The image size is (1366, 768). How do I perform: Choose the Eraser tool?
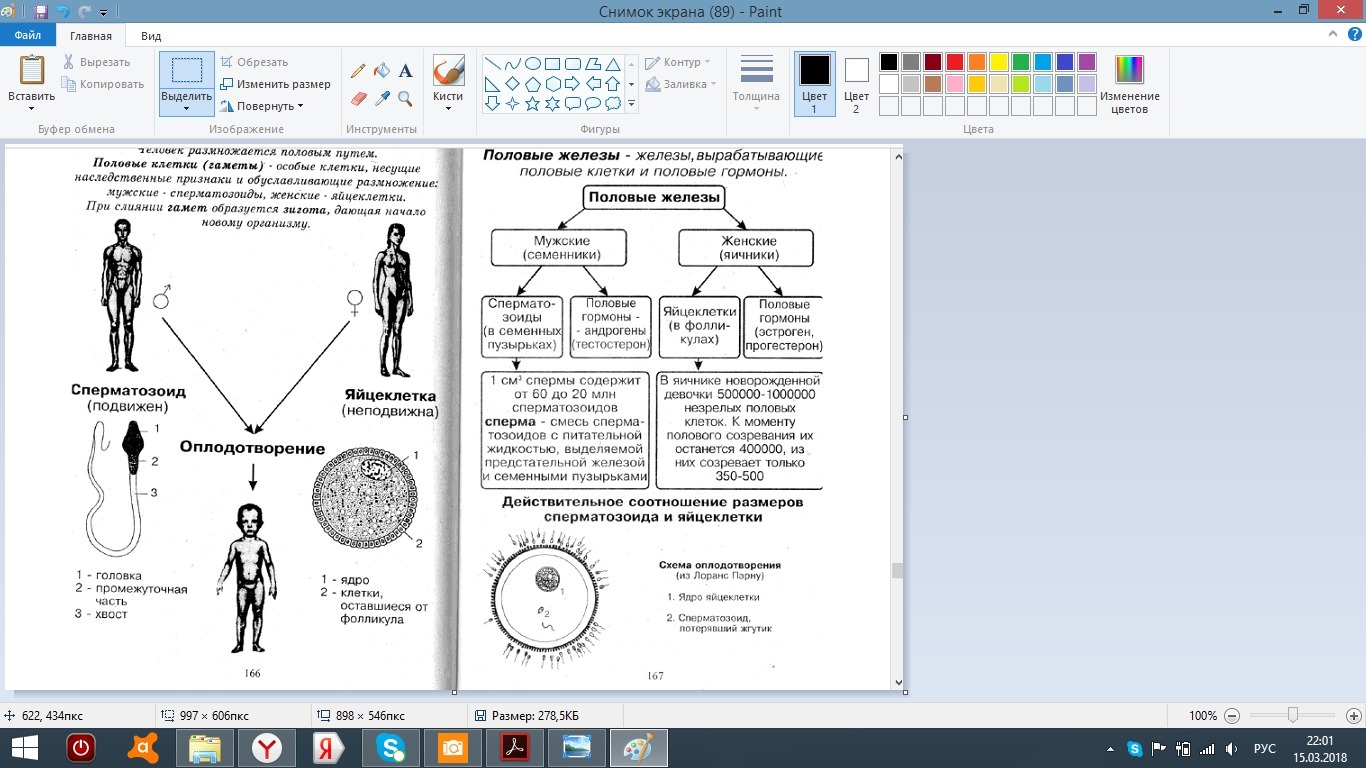point(358,98)
